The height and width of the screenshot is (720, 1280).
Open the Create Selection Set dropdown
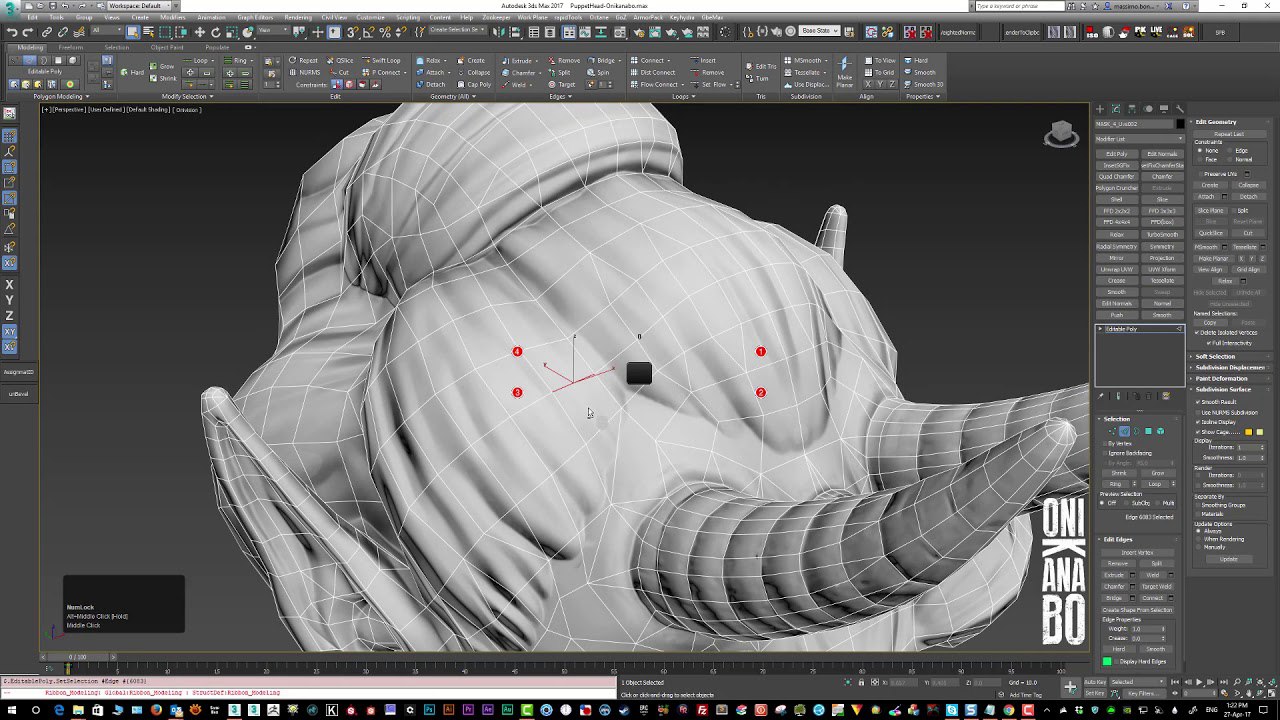click(457, 30)
